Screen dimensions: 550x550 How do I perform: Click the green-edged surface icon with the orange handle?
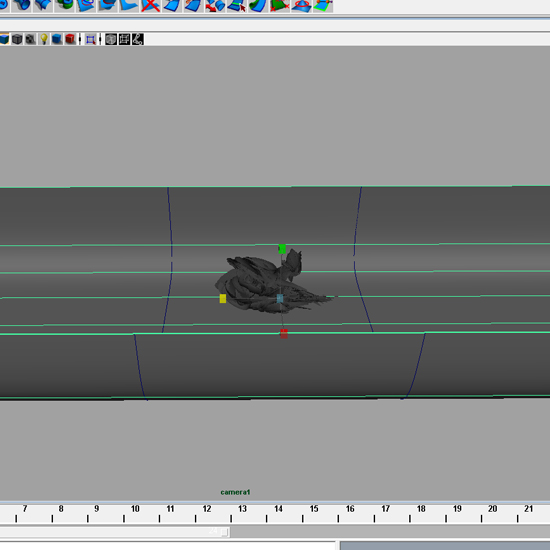[322, 6]
